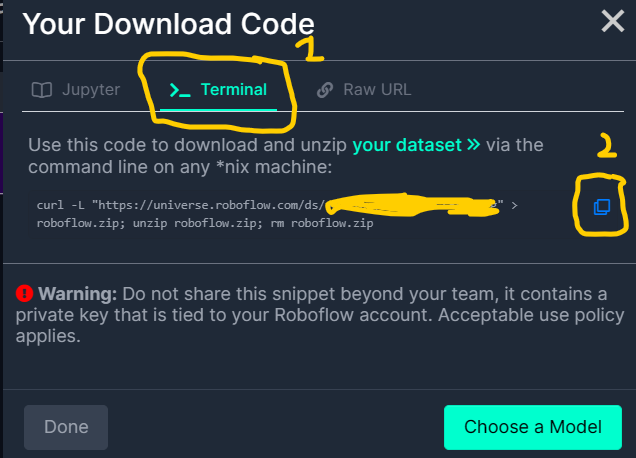
Task: Open the Raw URL tab
Action: 364,90
